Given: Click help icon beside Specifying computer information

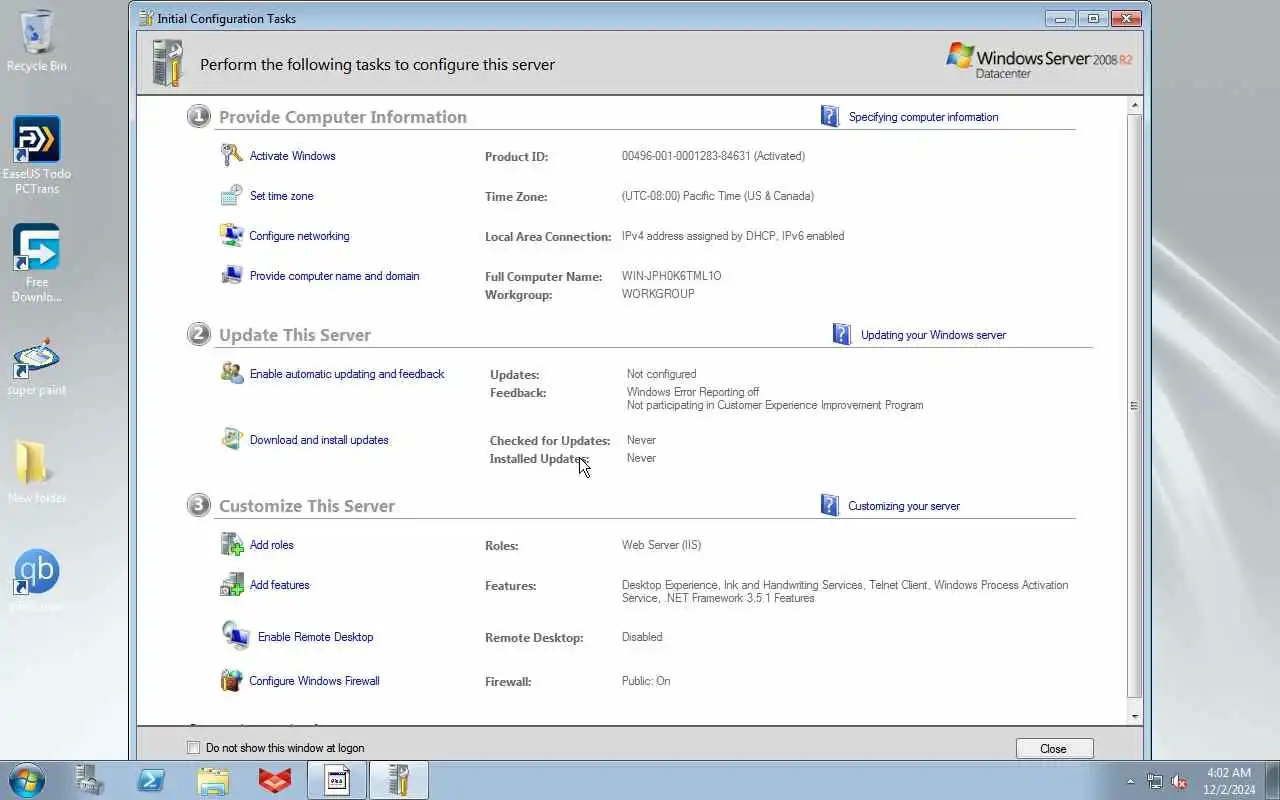Looking at the screenshot, I should [830, 116].
